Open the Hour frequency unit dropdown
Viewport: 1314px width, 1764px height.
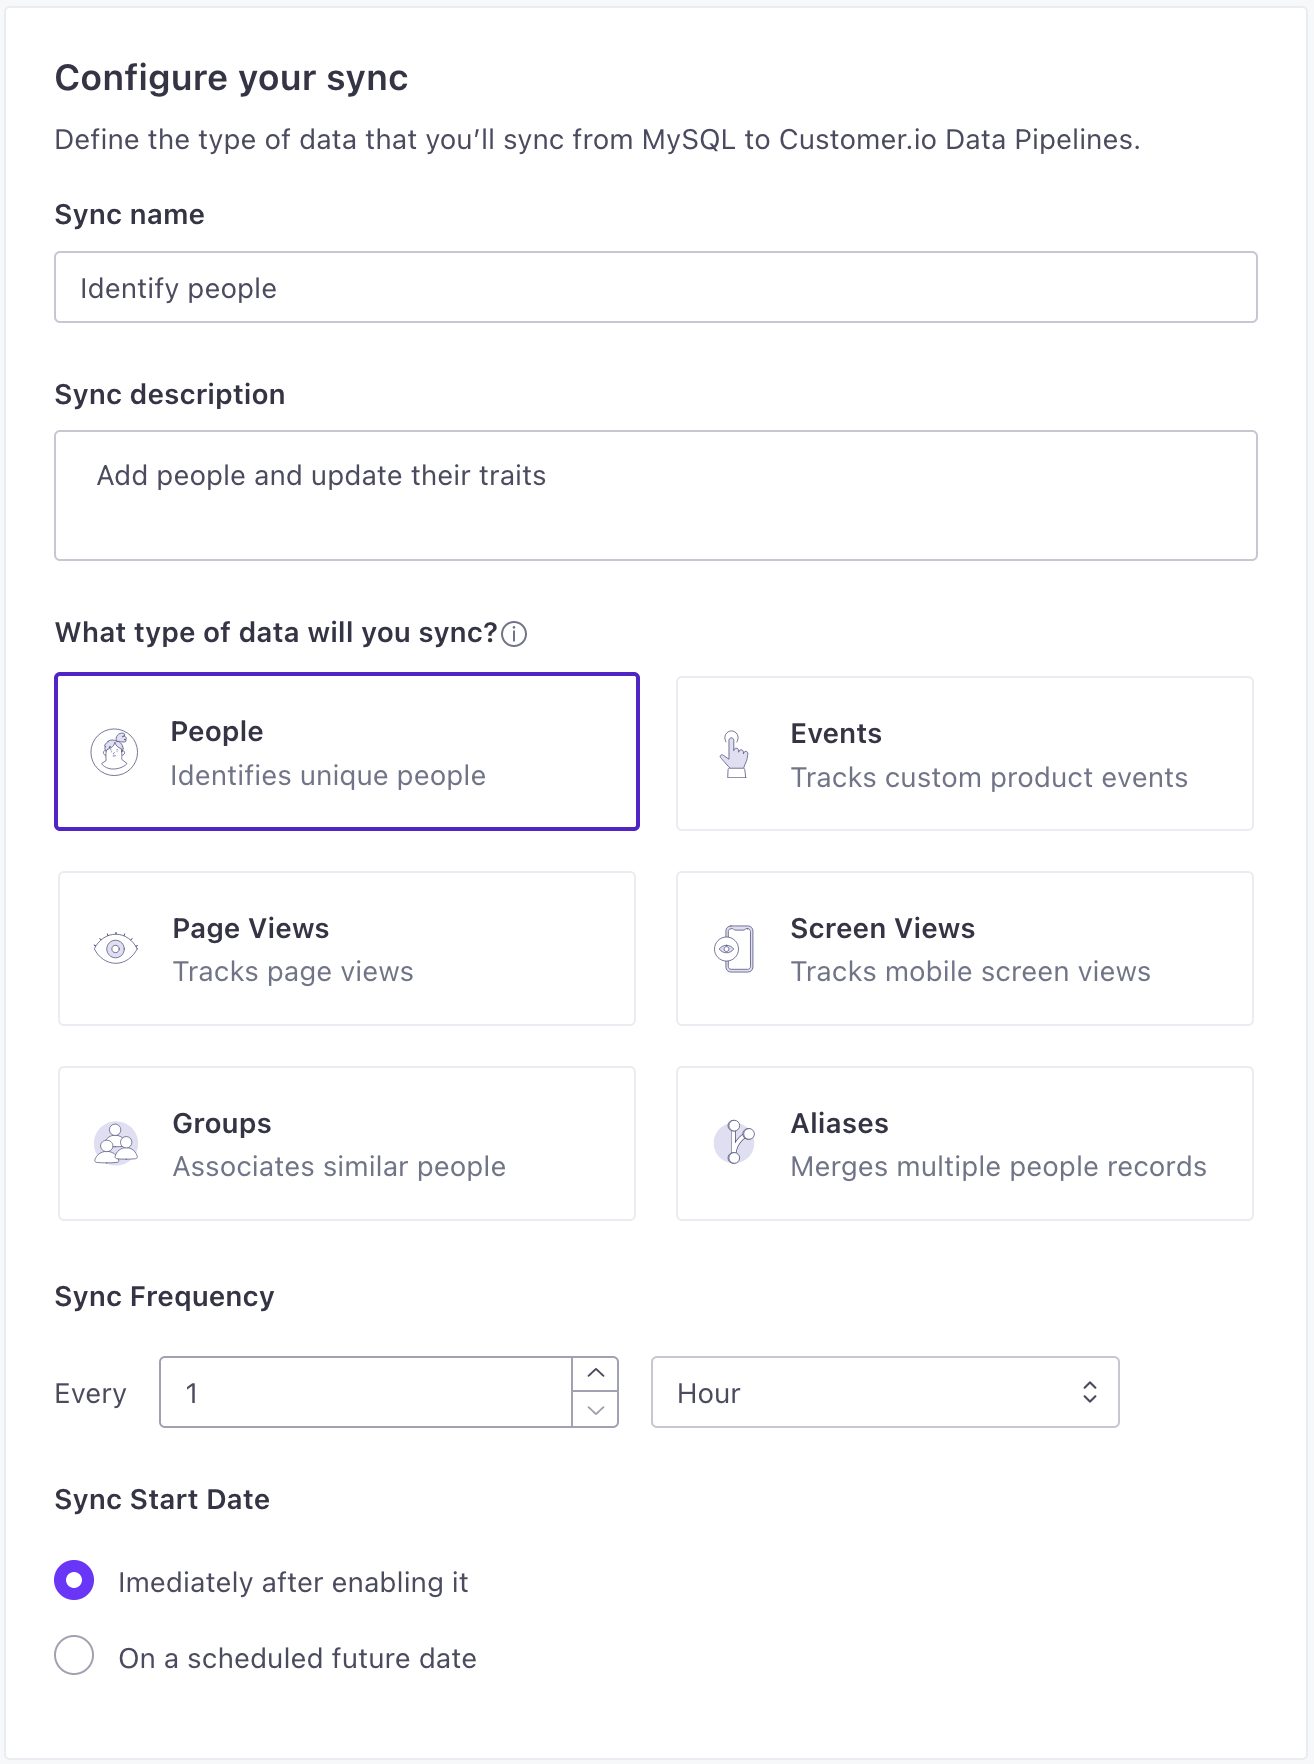(885, 1392)
